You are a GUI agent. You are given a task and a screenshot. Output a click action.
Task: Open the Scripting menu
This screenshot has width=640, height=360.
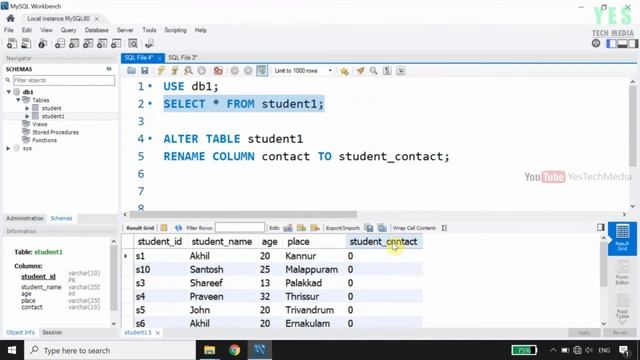point(175,30)
